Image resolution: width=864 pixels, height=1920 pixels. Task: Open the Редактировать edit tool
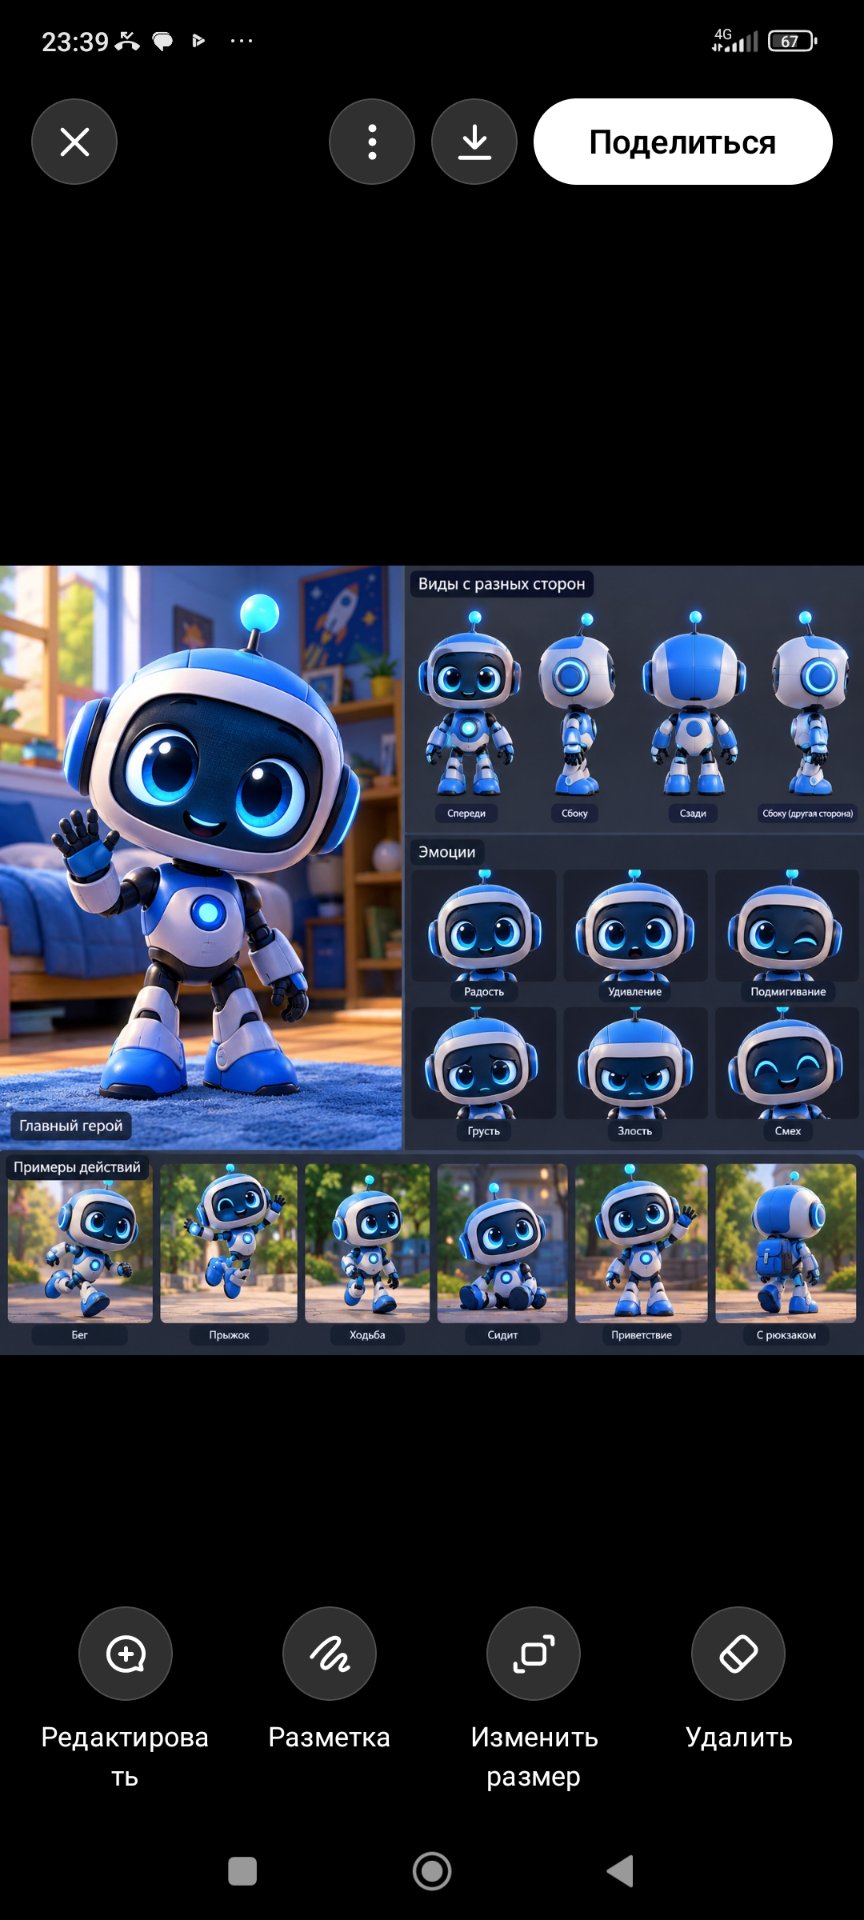click(x=125, y=1654)
